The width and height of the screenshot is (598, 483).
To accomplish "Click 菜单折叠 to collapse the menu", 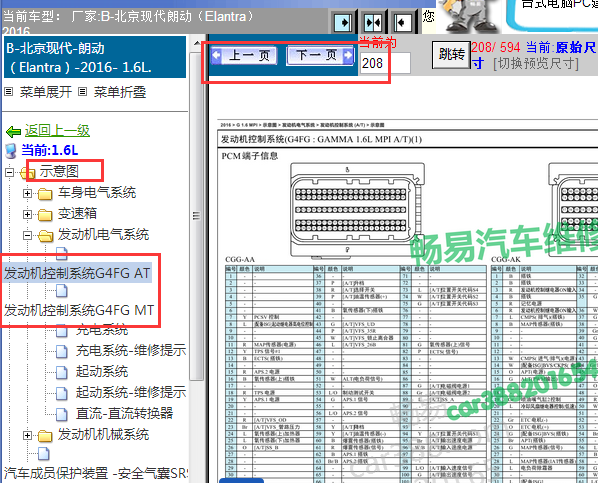I will coord(120,92).
